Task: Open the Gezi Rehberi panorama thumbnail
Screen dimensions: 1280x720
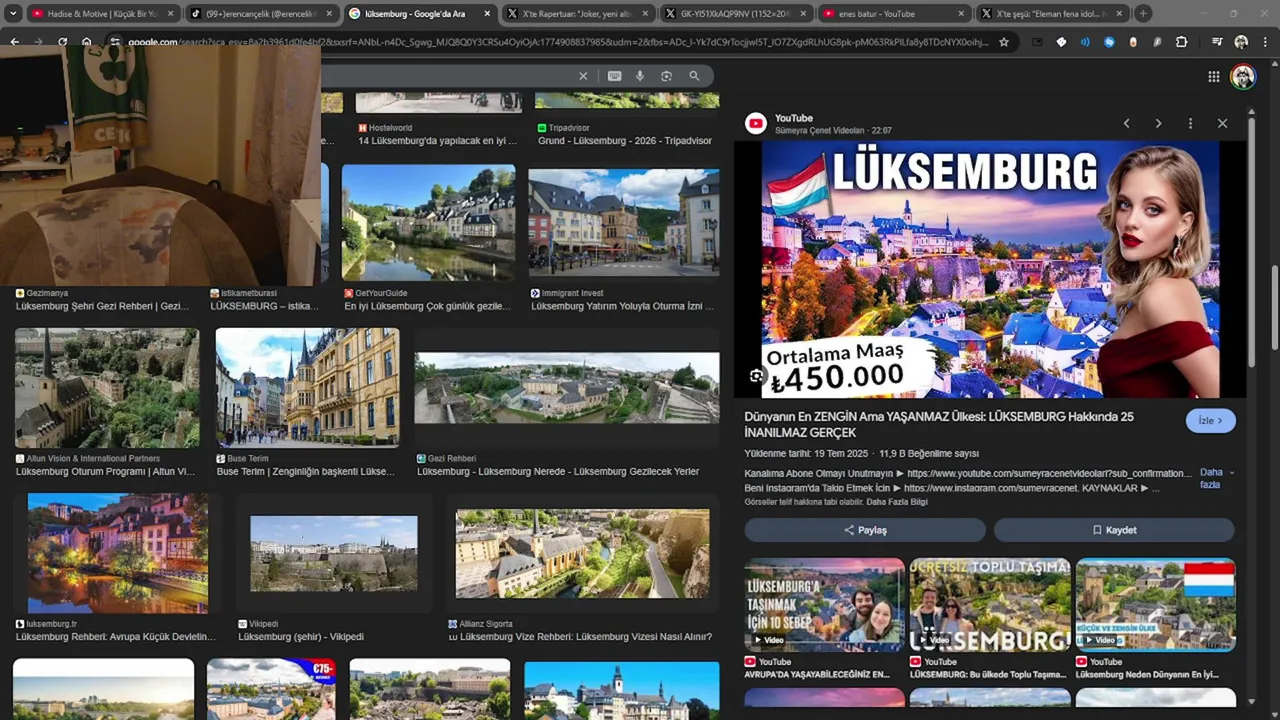Action: [x=567, y=387]
